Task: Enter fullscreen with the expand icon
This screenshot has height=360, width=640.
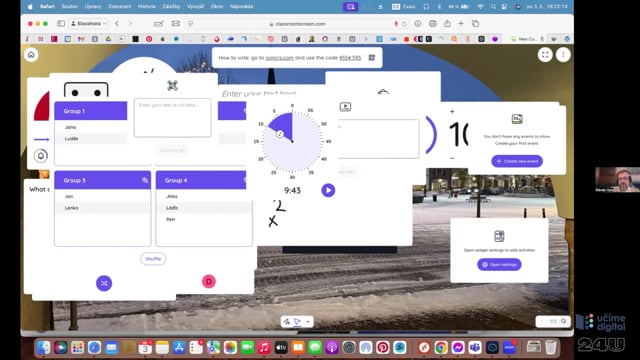Action: click(x=545, y=55)
